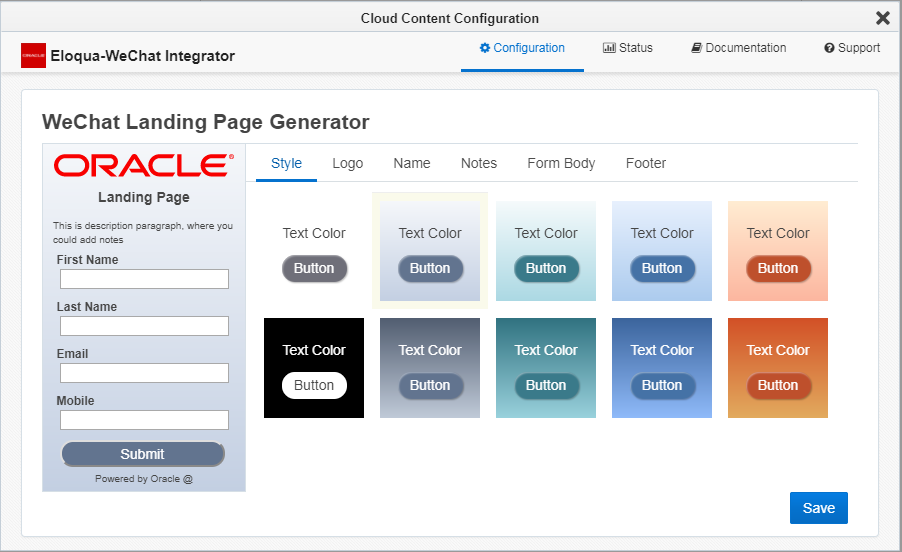The width and height of the screenshot is (902, 552).
Task: Click the Email input field
Action: coord(144,373)
